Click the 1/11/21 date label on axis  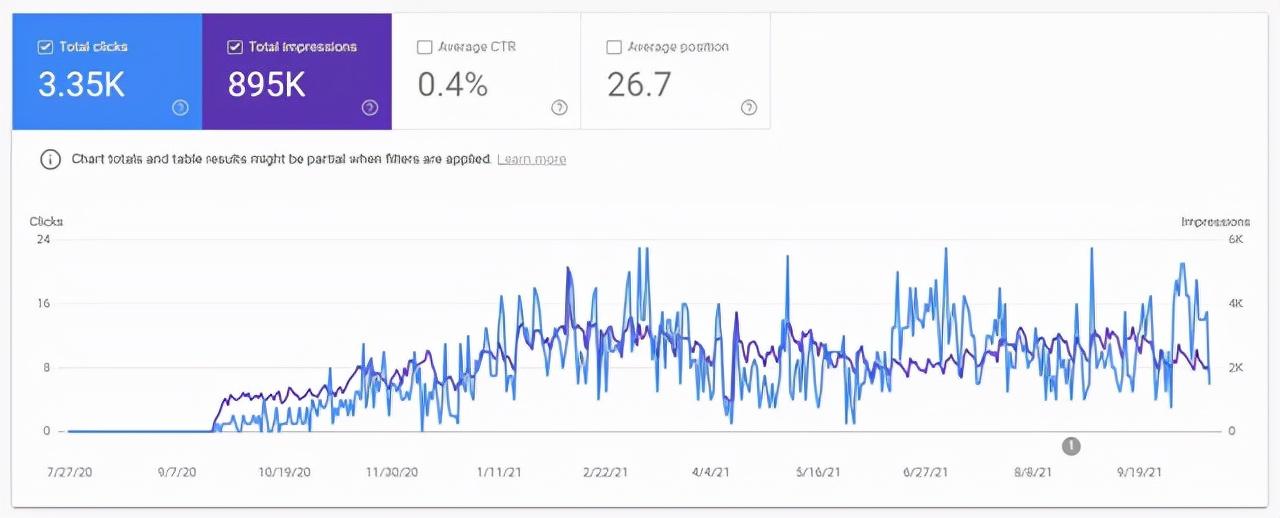click(498, 472)
